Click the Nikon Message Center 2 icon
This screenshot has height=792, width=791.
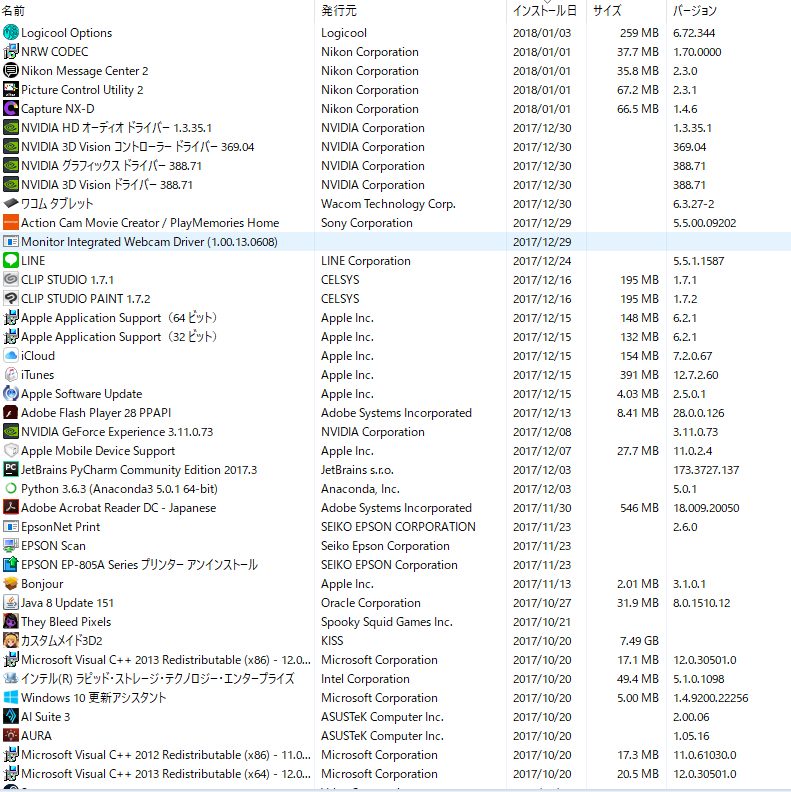(11, 71)
